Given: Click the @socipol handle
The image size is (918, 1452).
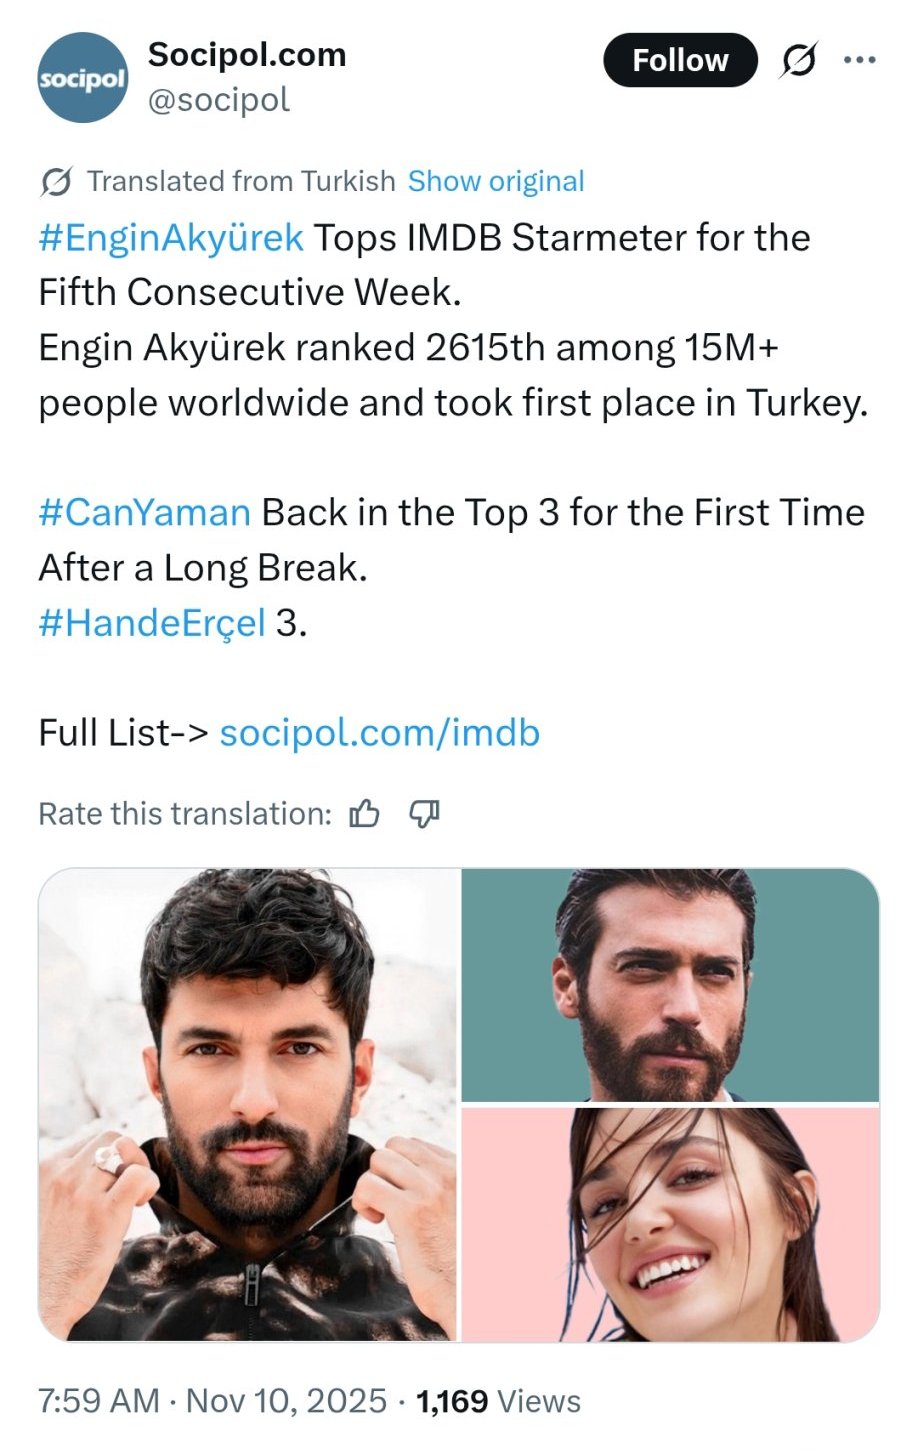Looking at the screenshot, I should tap(219, 100).
